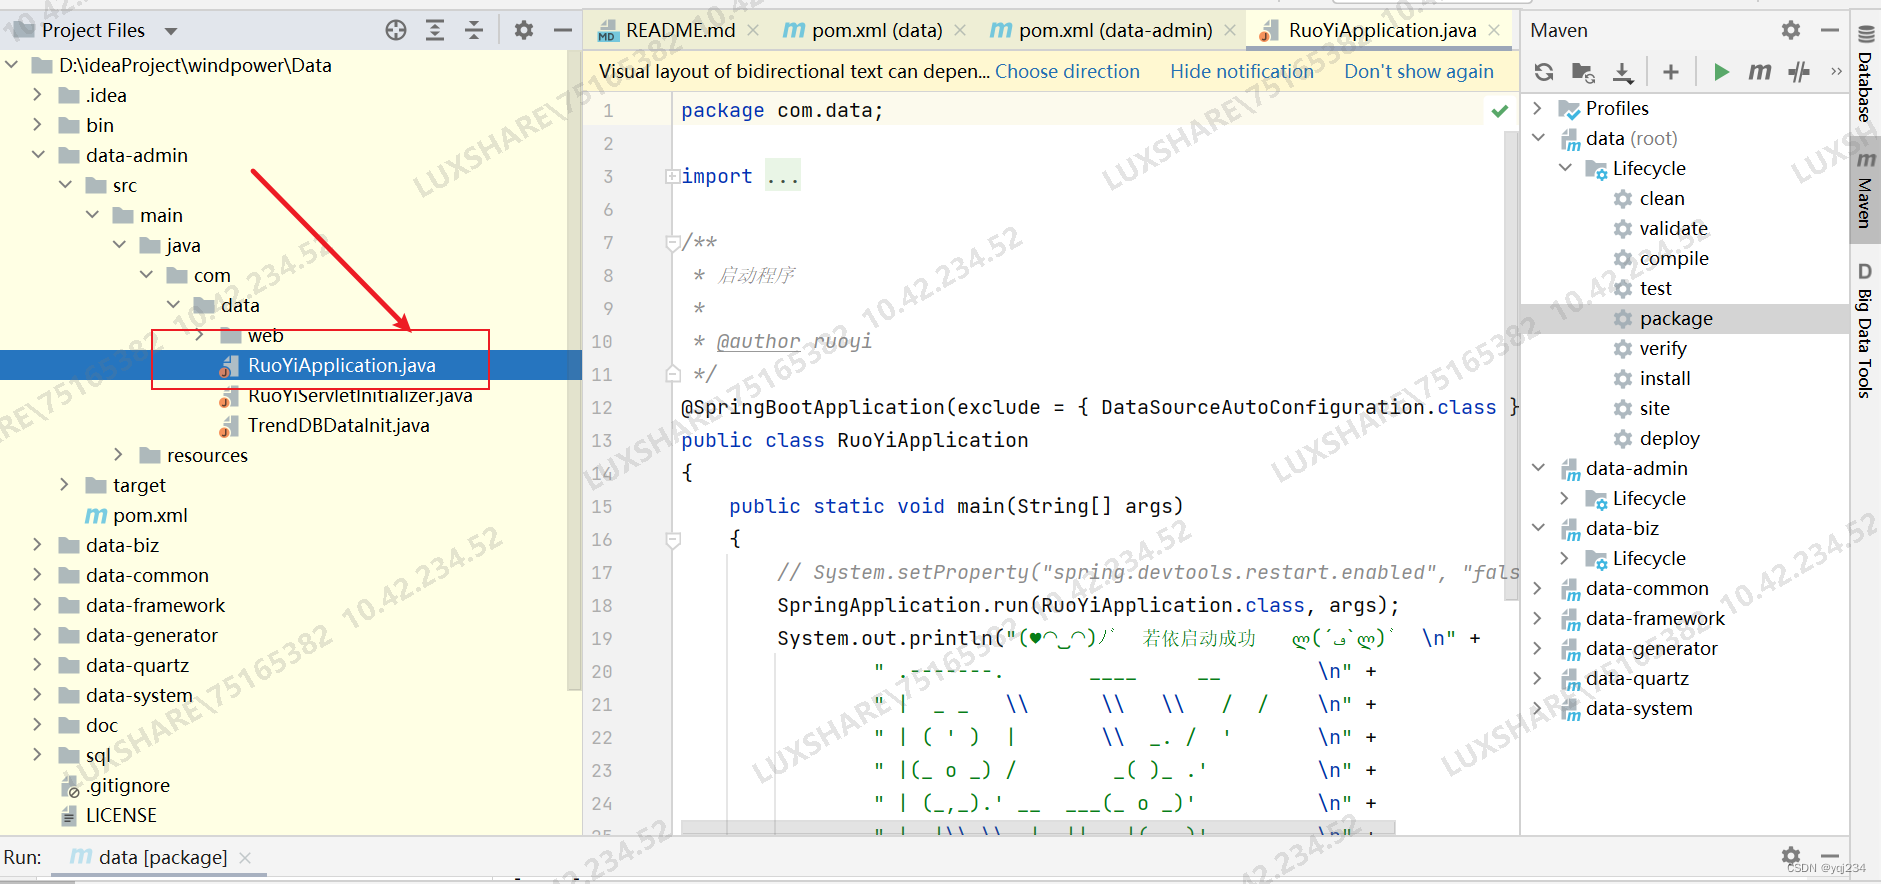Expand the data-biz folder in project tree
Image resolution: width=1881 pixels, height=884 pixels.
38,545
